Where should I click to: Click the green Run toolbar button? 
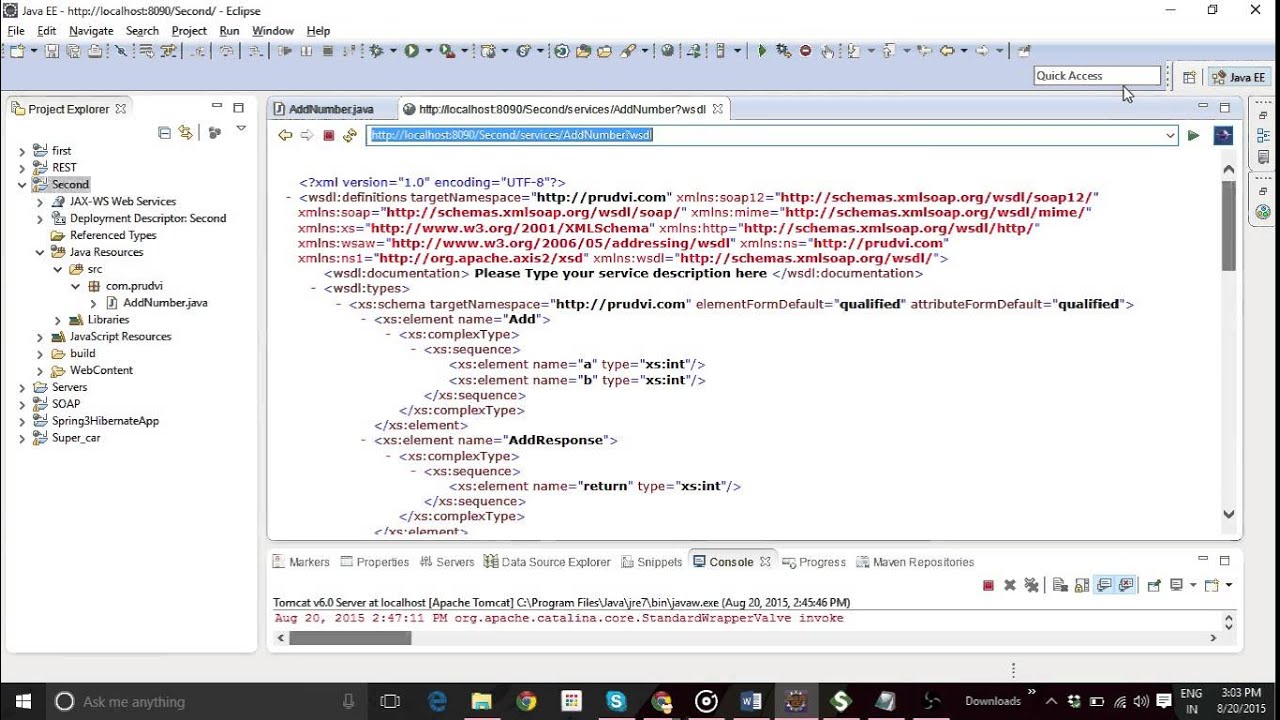click(x=411, y=51)
